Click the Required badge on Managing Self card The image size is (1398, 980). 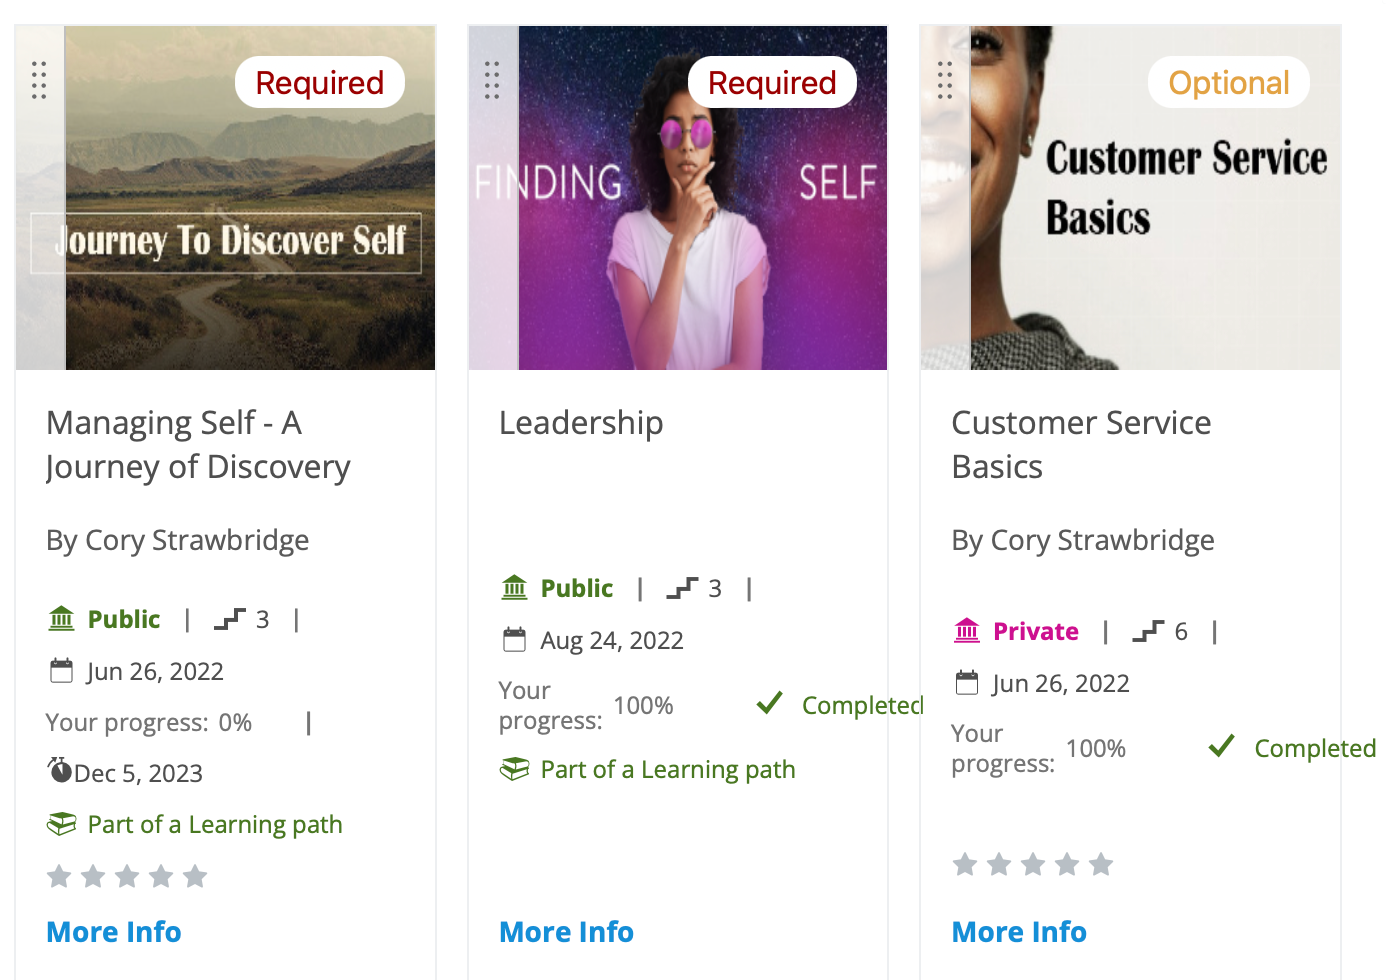tap(319, 82)
